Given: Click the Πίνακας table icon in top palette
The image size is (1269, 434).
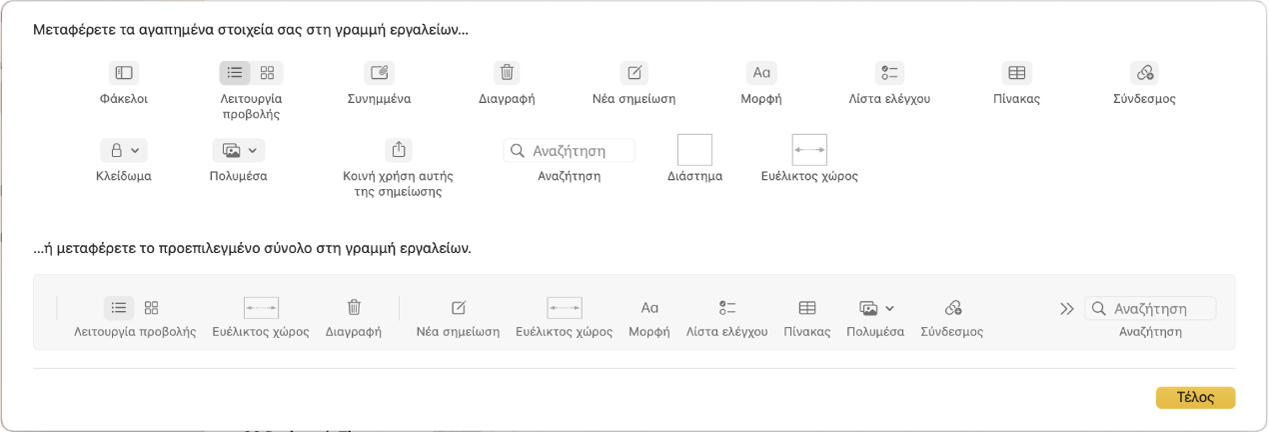Looking at the screenshot, I should pos(1016,73).
